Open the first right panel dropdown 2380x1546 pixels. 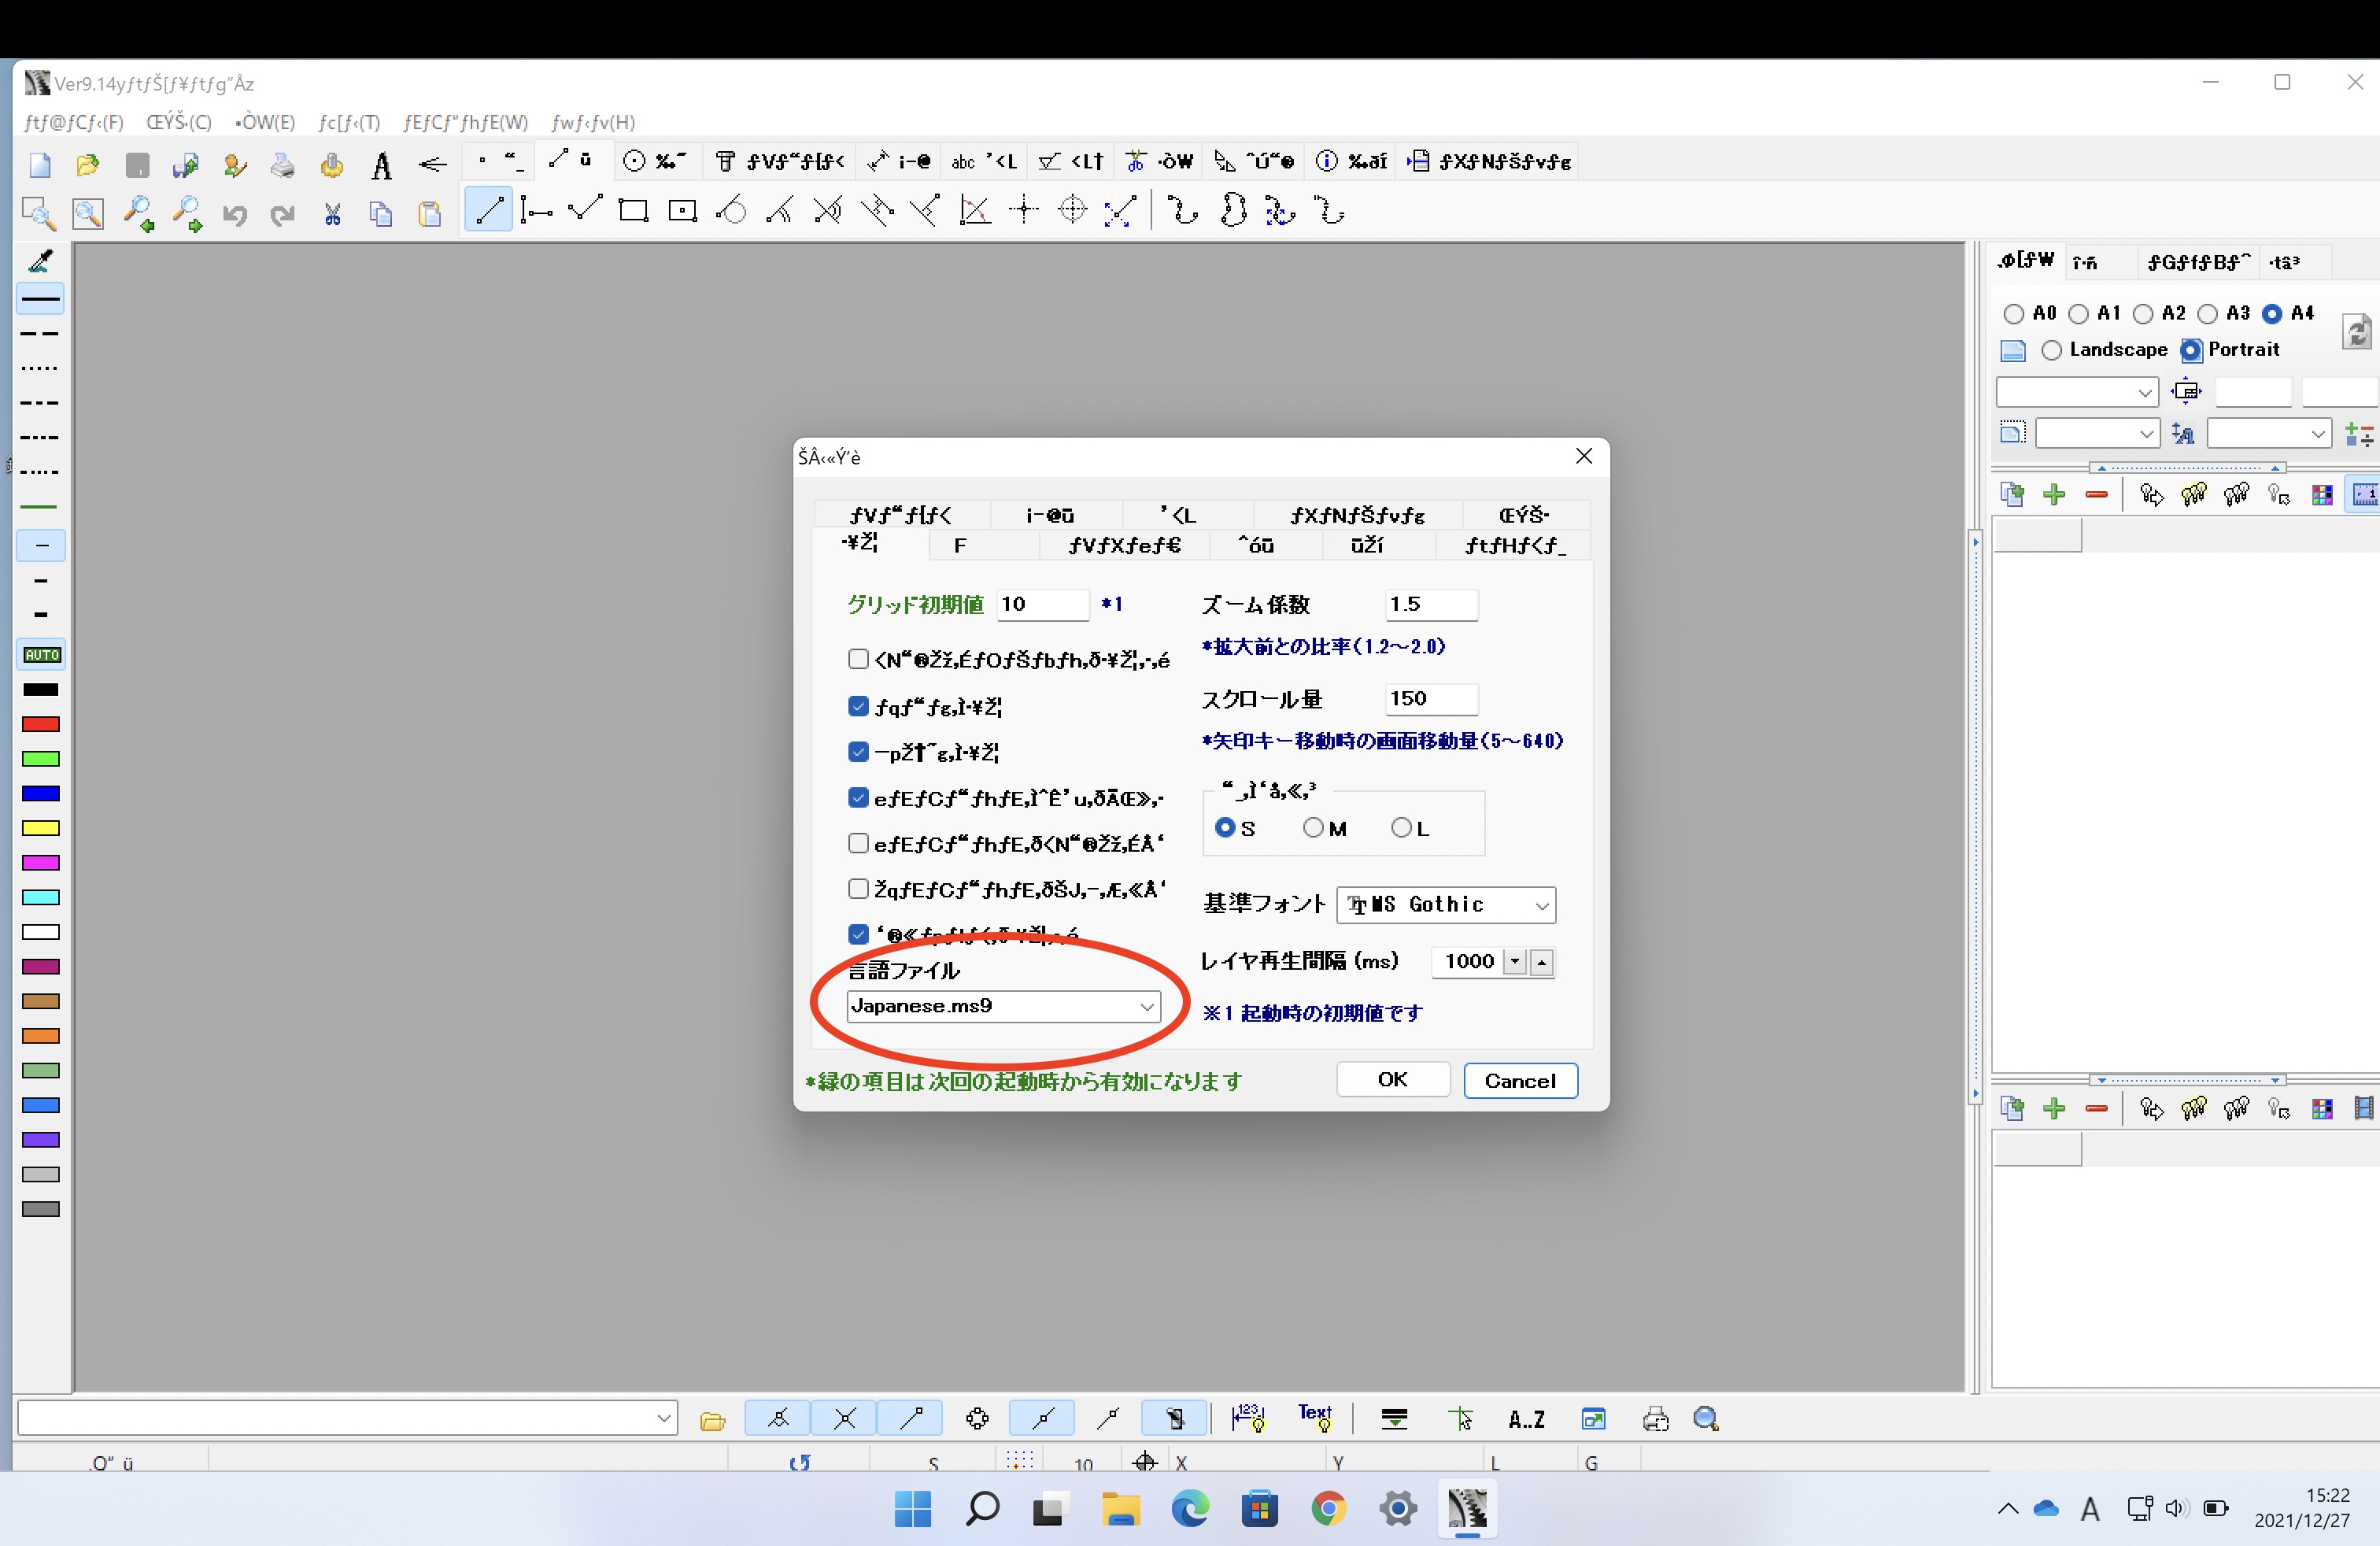2077,392
